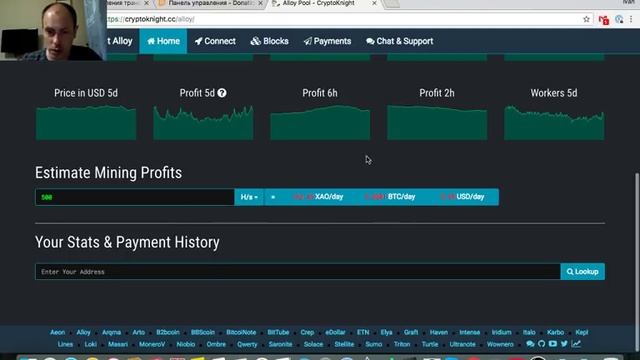640x360 pixels.
Task: Open the BBScoin pool link
Action: point(203,332)
